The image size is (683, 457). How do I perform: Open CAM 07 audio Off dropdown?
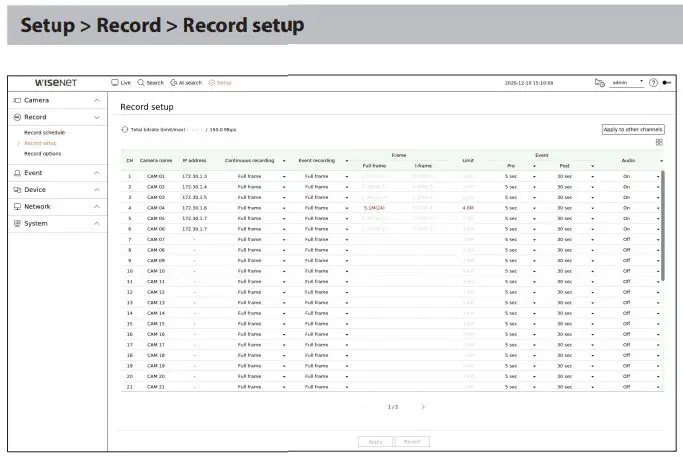point(658,240)
